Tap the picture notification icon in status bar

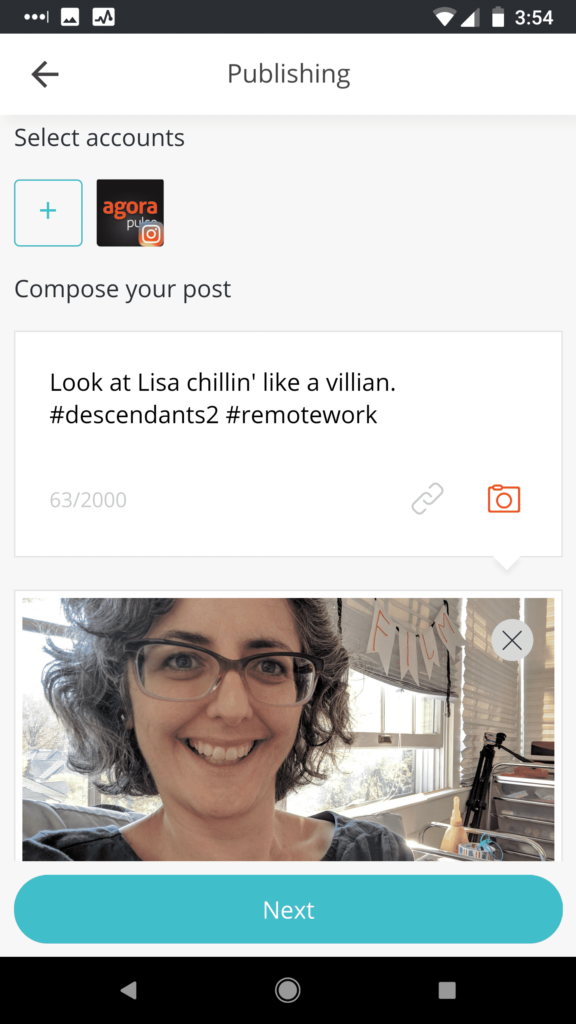[70, 18]
